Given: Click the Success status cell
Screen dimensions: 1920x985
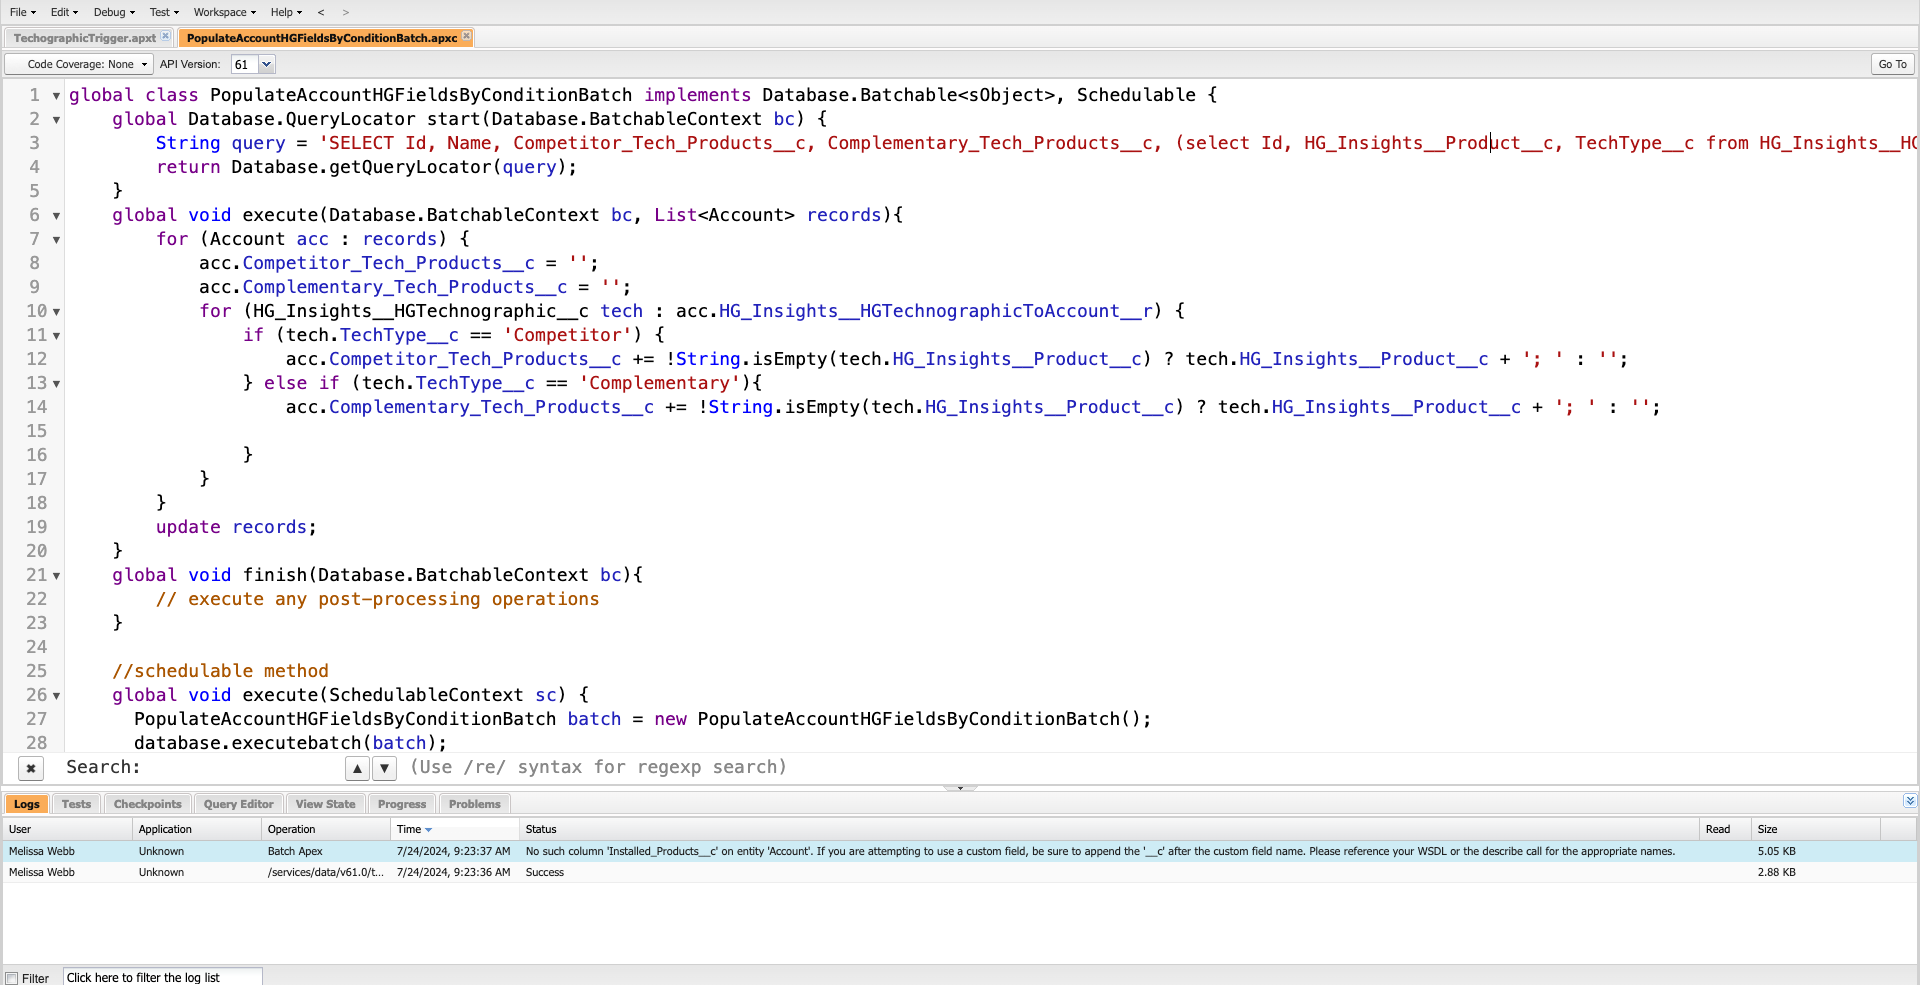Looking at the screenshot, I should tap(545, 872).
